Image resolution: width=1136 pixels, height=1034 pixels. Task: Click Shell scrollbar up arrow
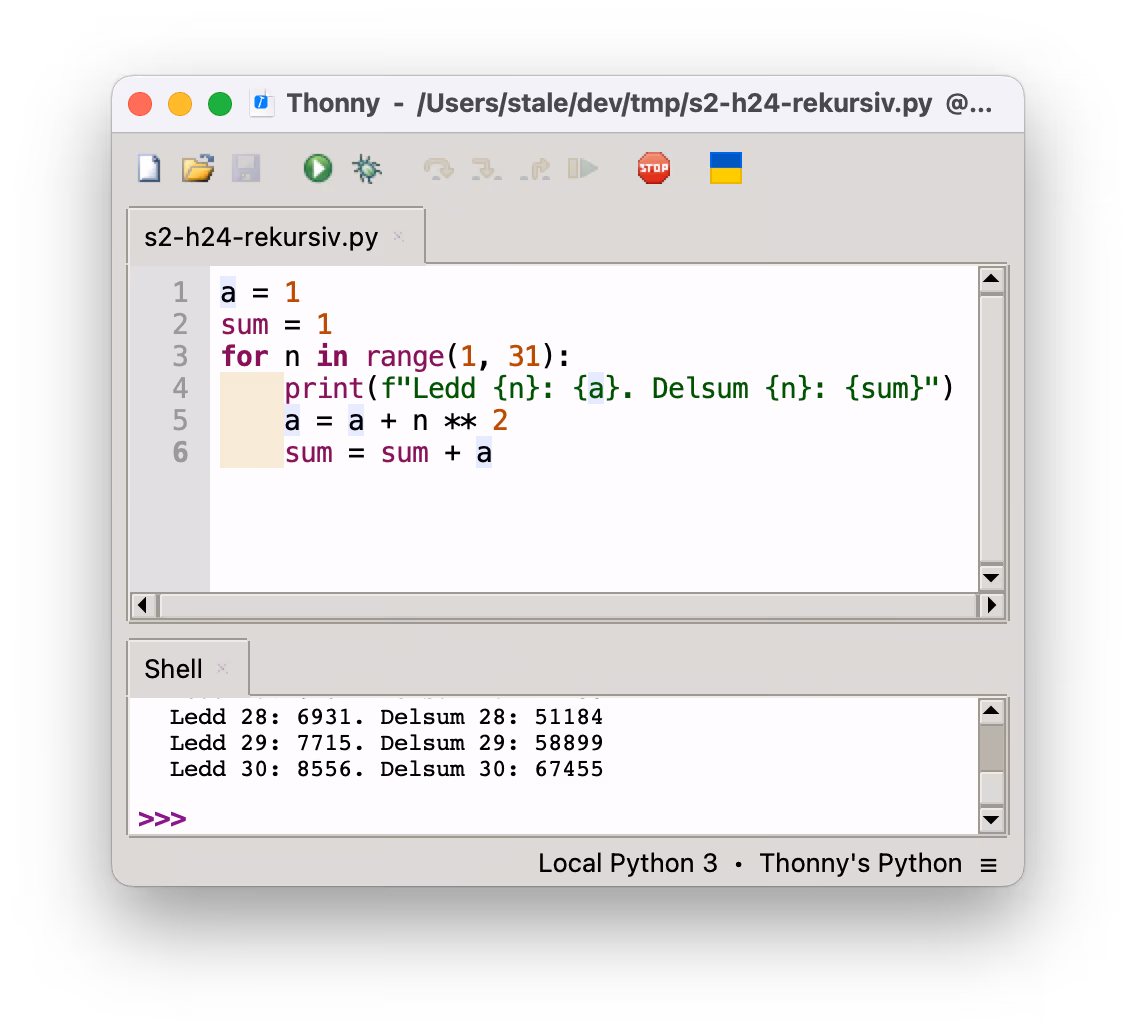pyautogui.click(x=991, y=711)
